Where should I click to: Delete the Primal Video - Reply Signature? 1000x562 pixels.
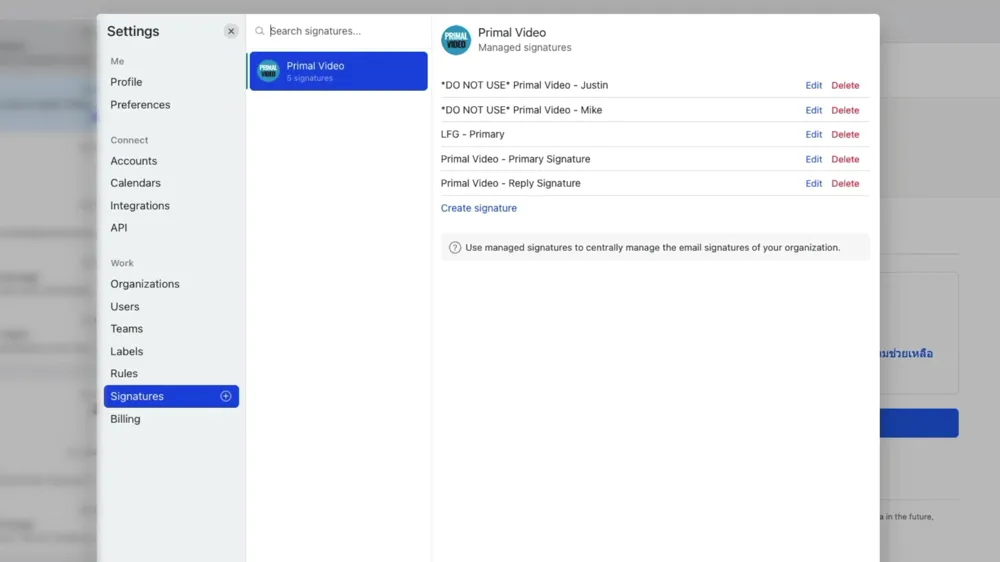(845, 184)
